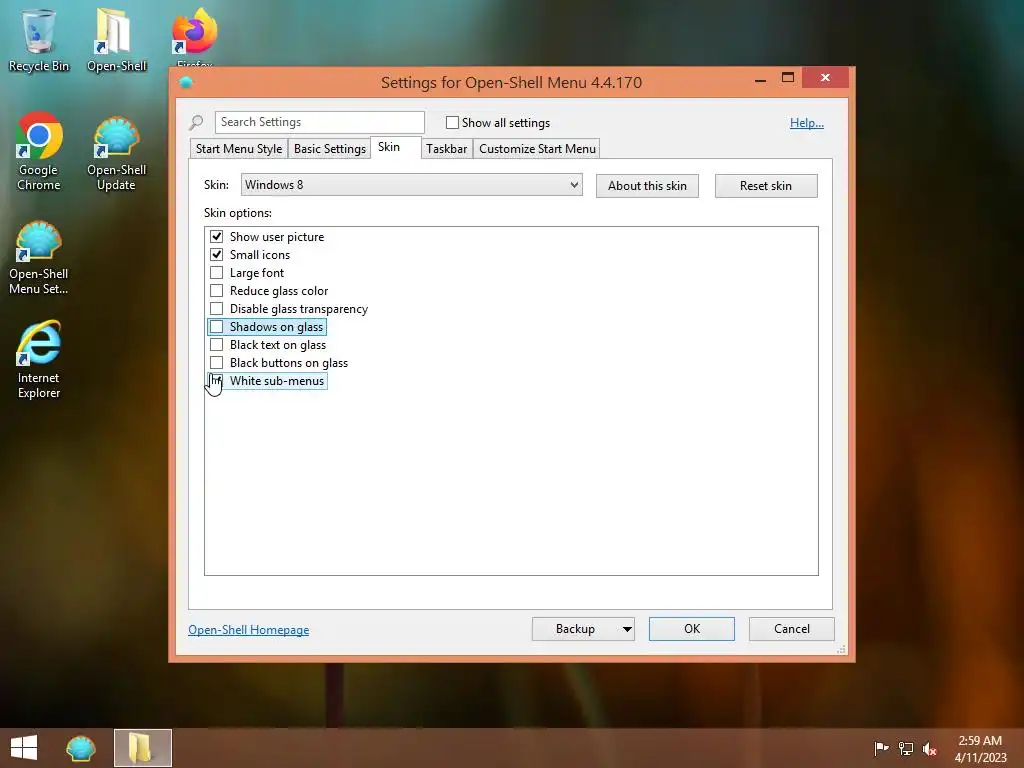Enable the Large font option
Viewport: 1024px width, 768px height.
point(216,272)
